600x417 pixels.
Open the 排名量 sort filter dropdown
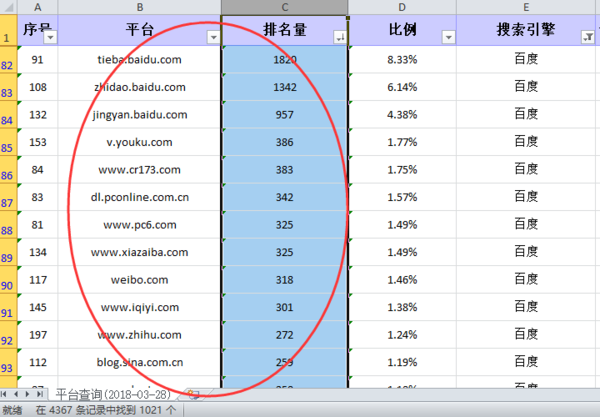(x=340, y=37)
